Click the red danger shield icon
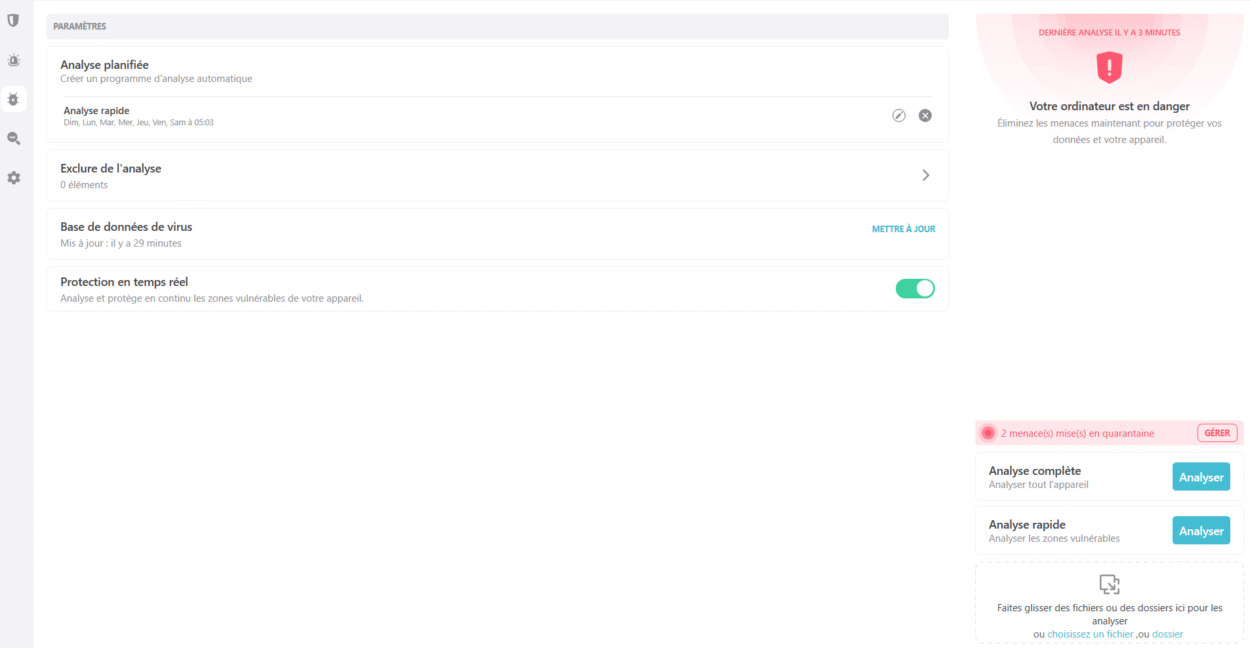The height and width of the screenshot is (648, 1250). (1109, 68)
